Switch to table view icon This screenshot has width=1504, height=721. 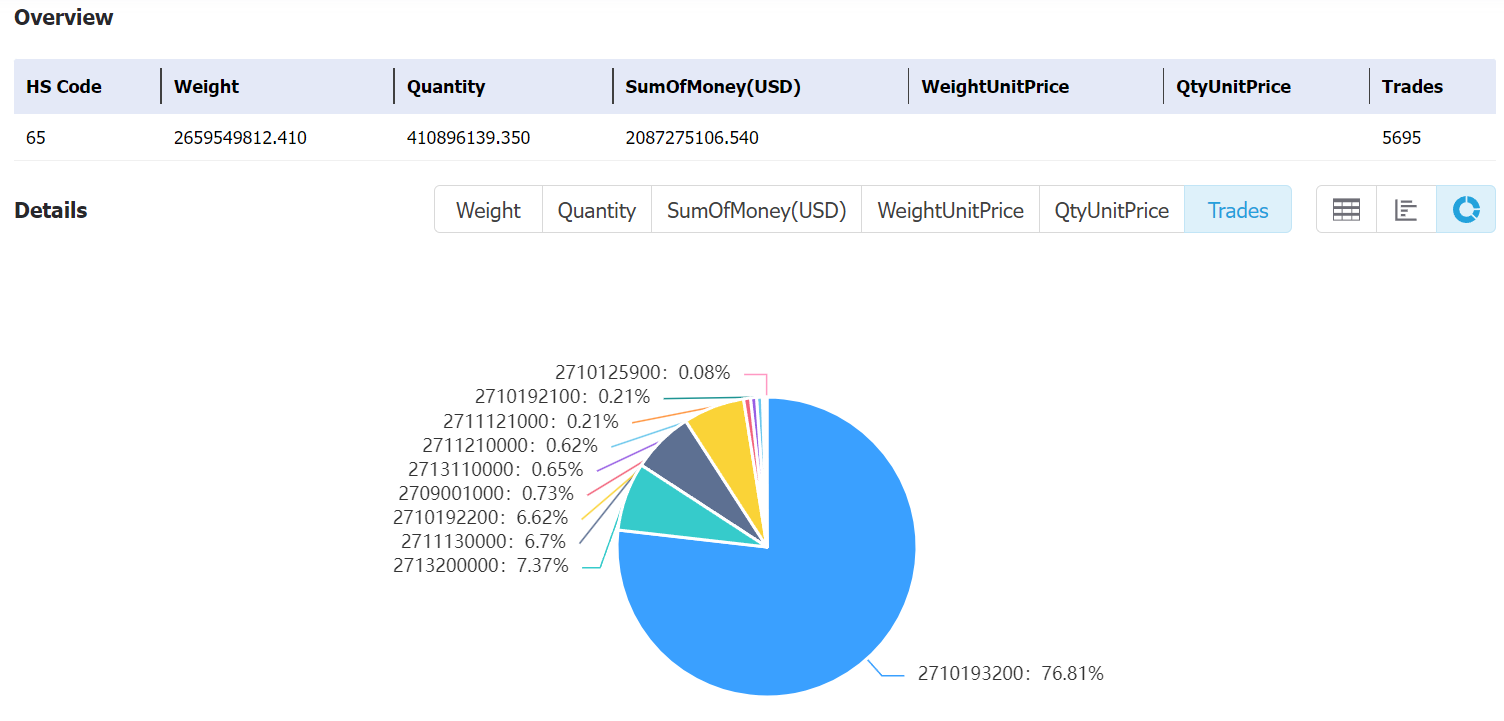pyautogui.click(x=1346, y=209)
